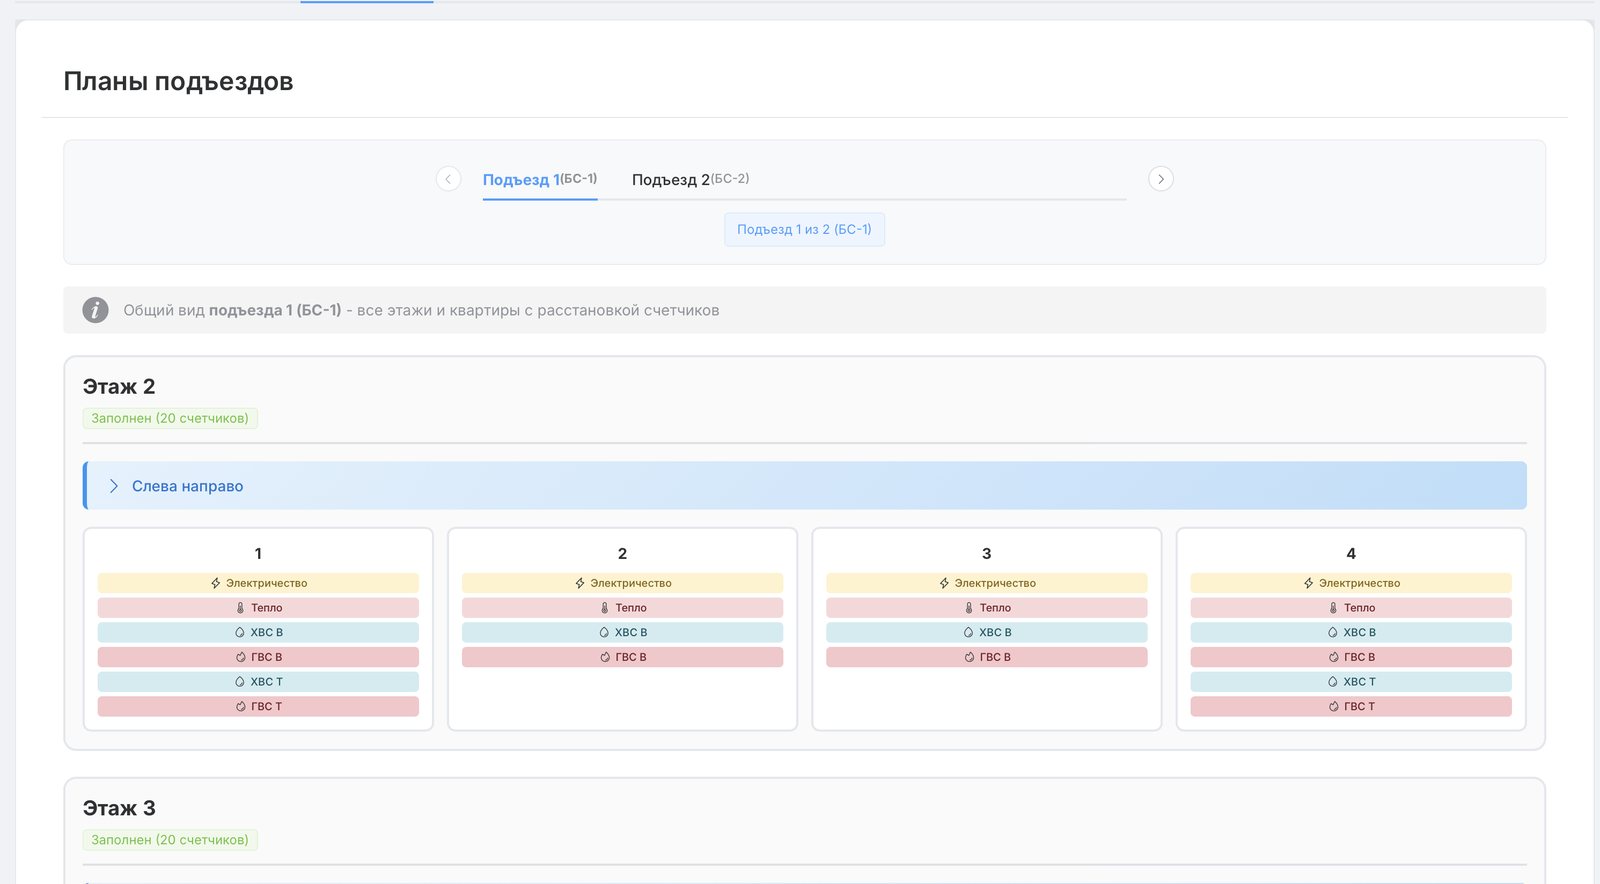
Task: Select Тепло meter in apartment 1
Action: pyautogui.click(x=258, y=608)
